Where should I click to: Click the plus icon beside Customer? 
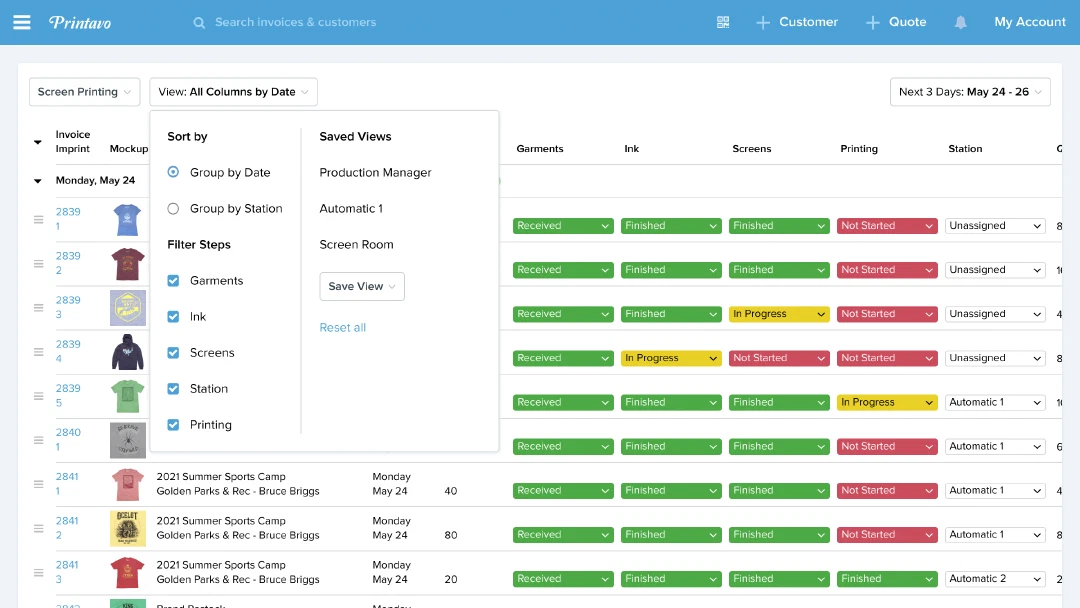point(762,23)
